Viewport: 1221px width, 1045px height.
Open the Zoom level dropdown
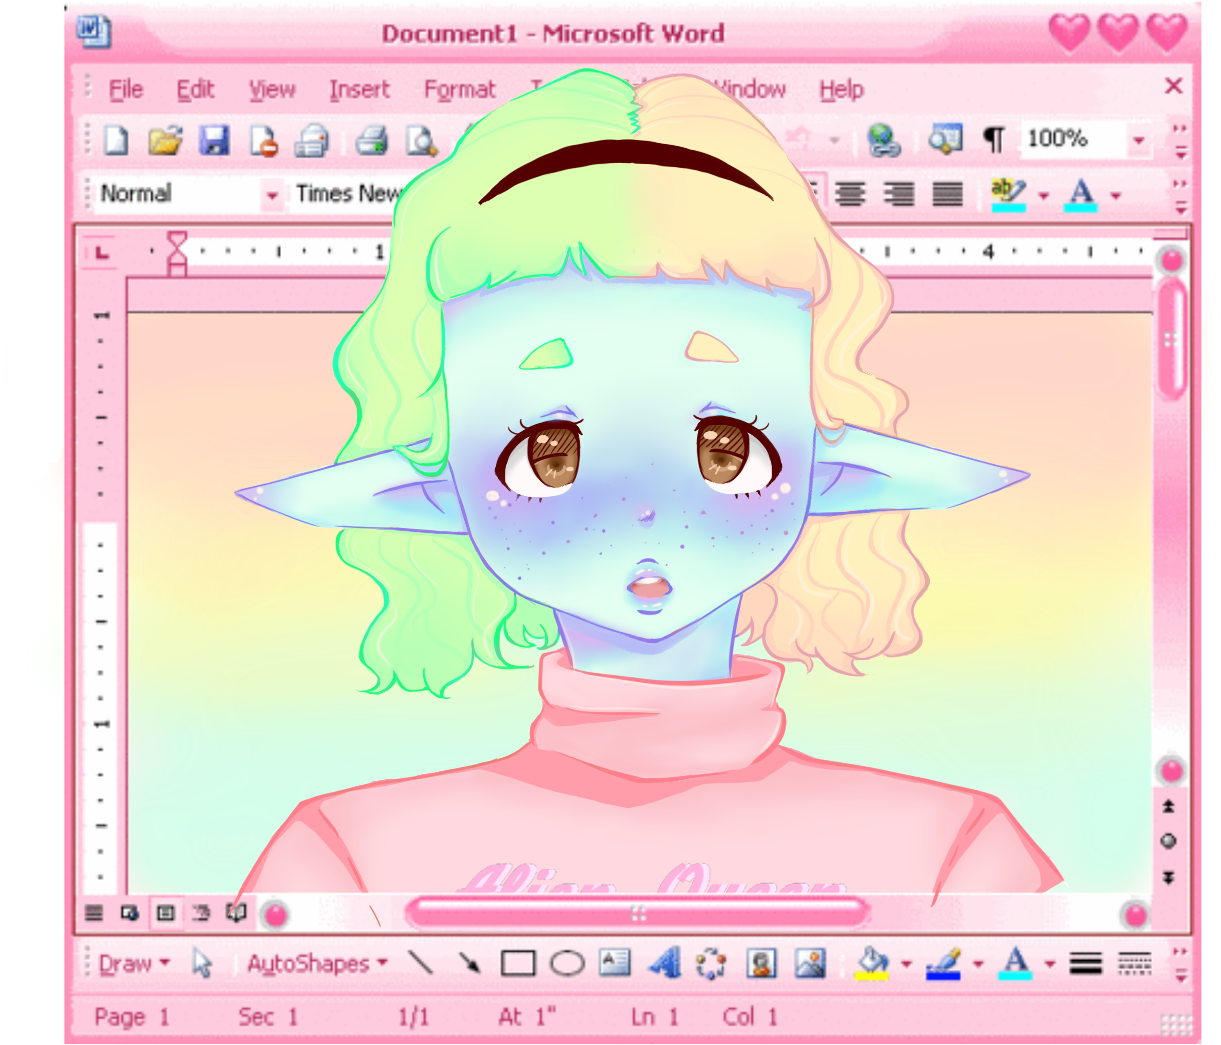click(1140, 140)
